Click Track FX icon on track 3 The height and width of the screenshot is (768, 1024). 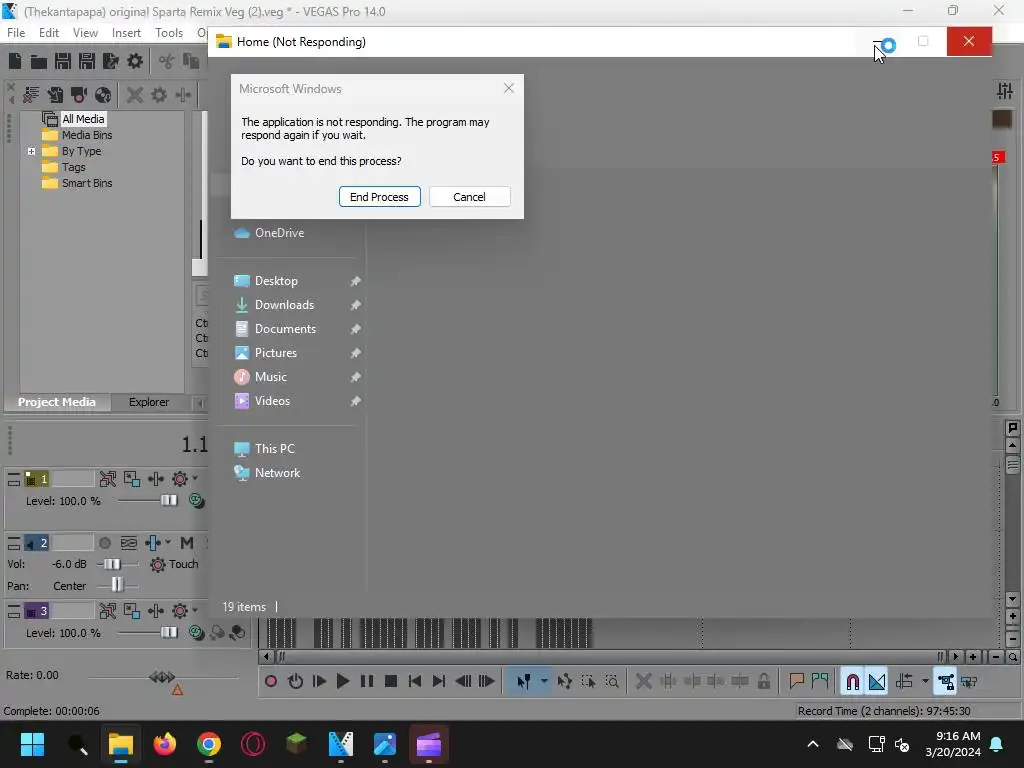pyautogui.click(x=155, y=611)
